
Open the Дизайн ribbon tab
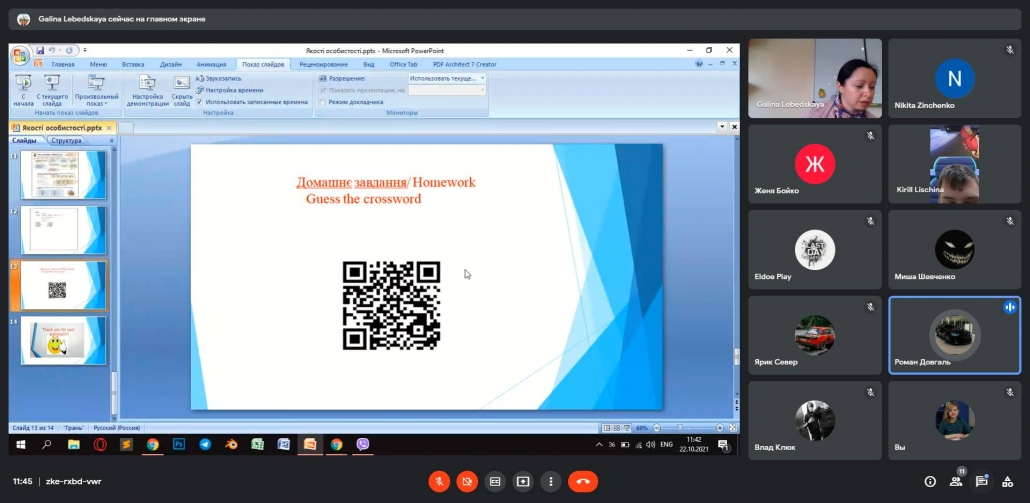[x=171, y=64]
